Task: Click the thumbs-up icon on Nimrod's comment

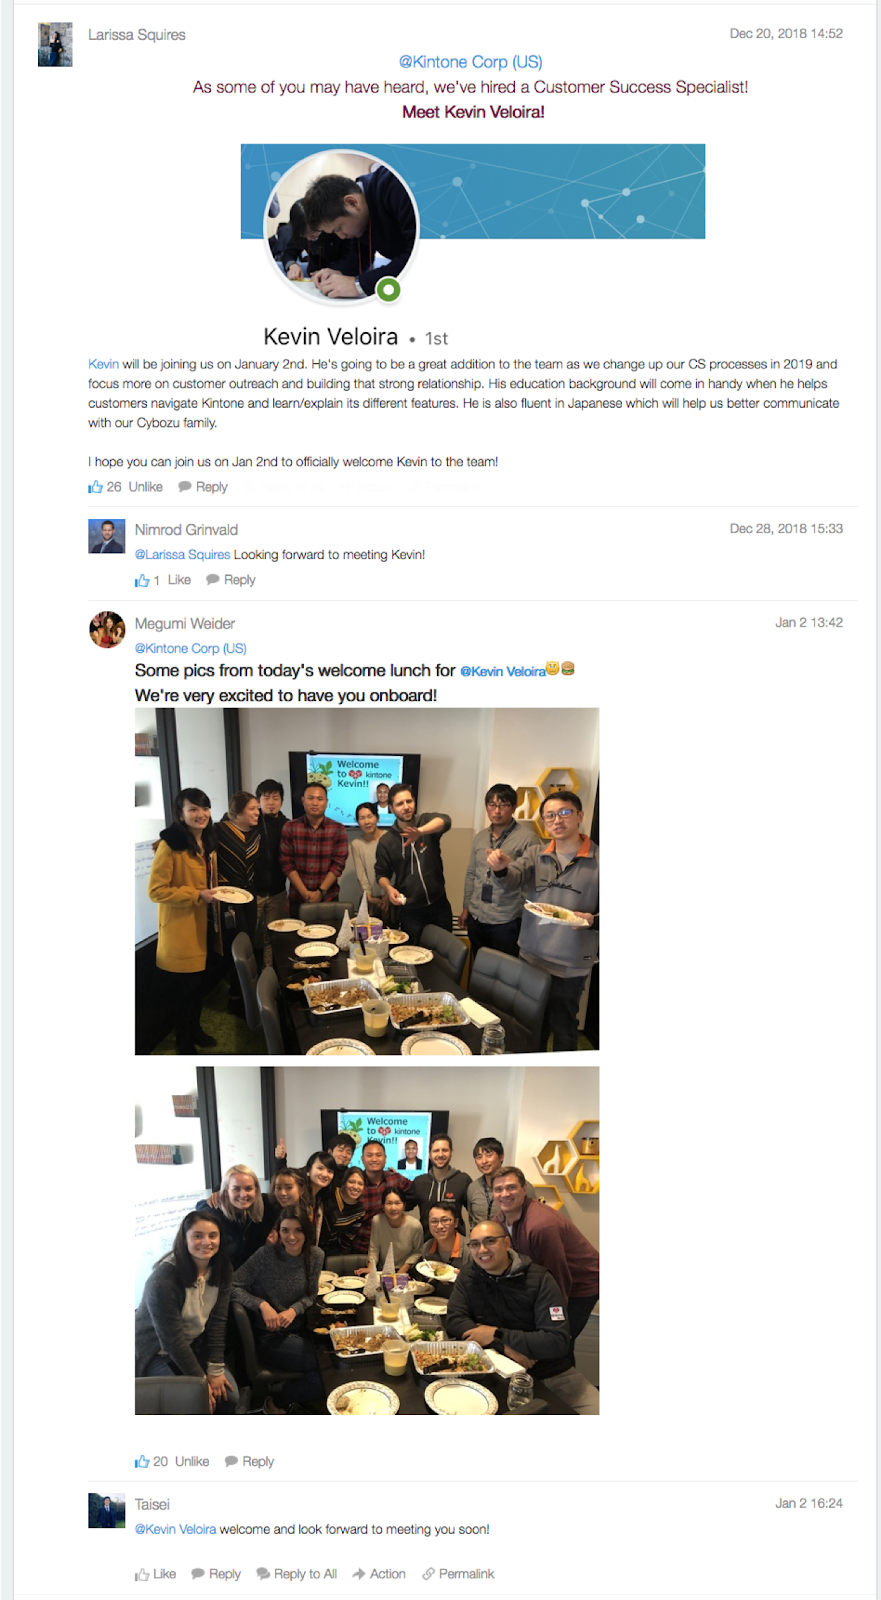Action: click(x=142, y=580)
